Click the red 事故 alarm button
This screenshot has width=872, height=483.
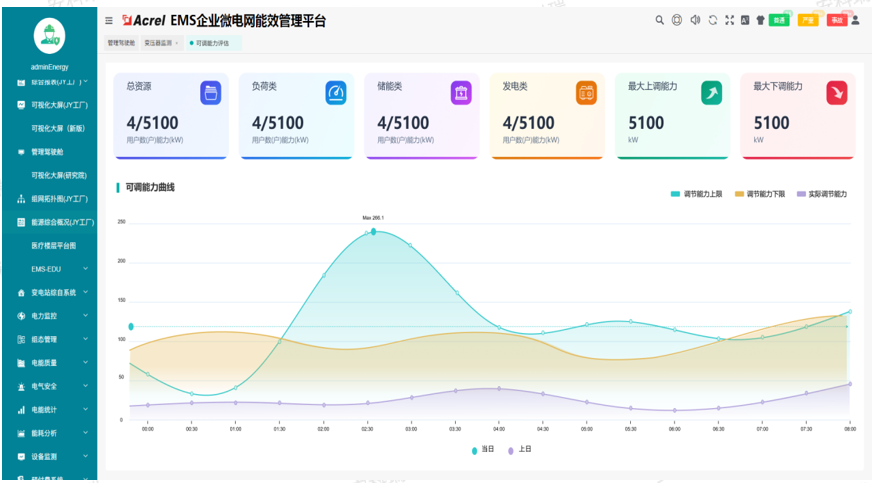pos(836,20)
